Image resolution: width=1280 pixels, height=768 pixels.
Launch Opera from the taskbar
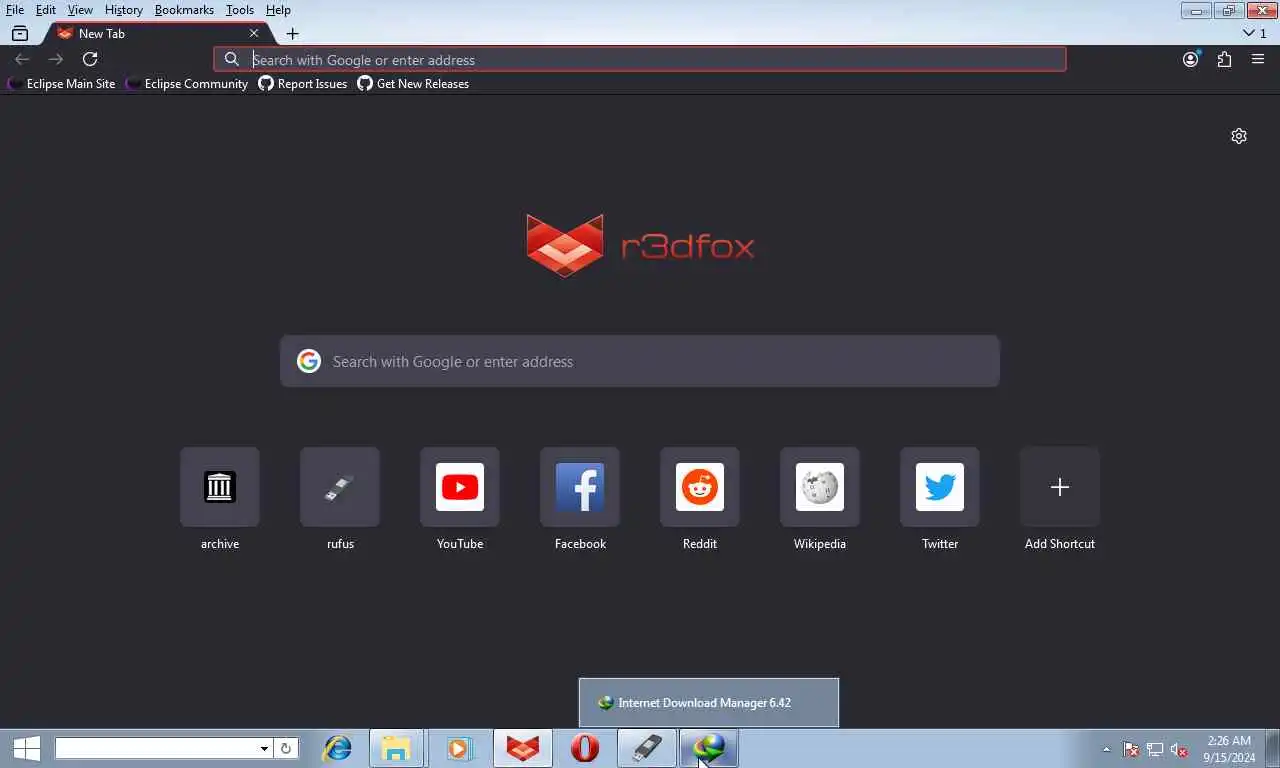pos(585,748)
